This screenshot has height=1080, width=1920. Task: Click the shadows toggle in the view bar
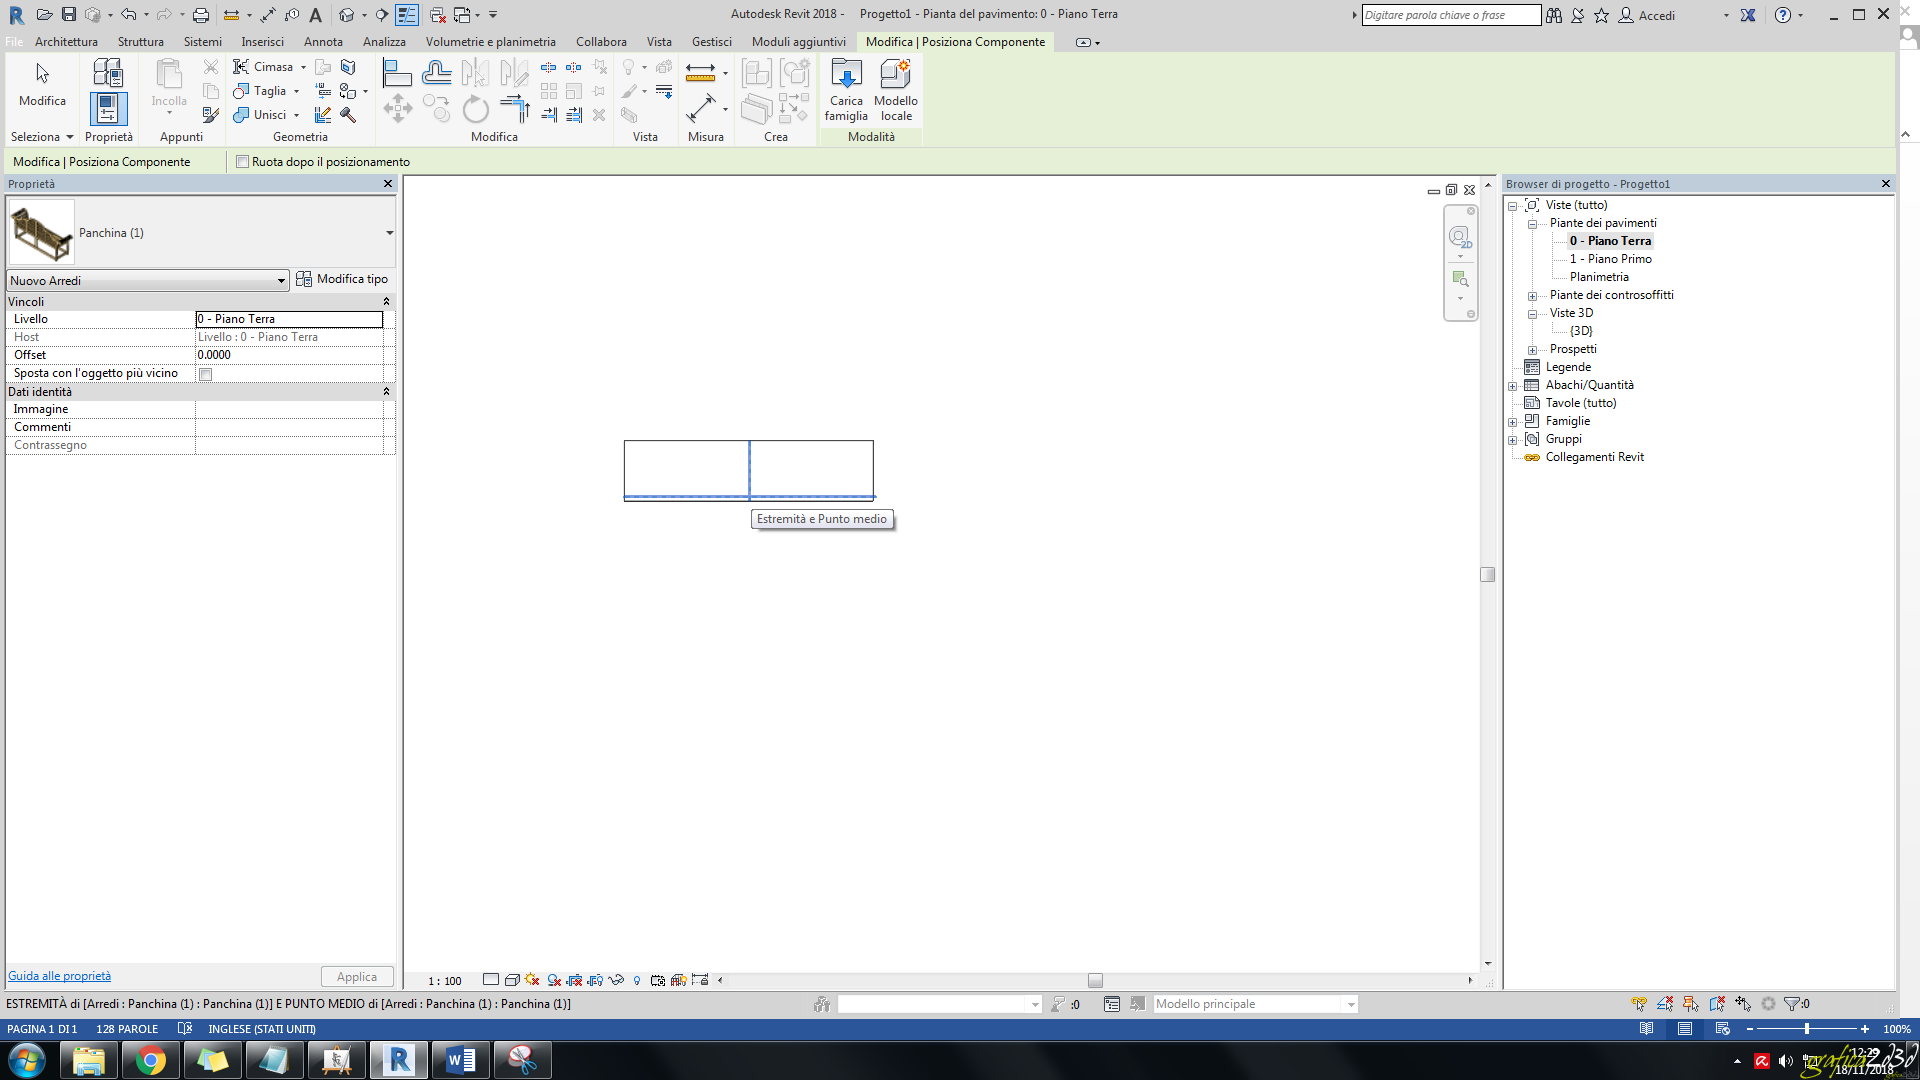532,980
